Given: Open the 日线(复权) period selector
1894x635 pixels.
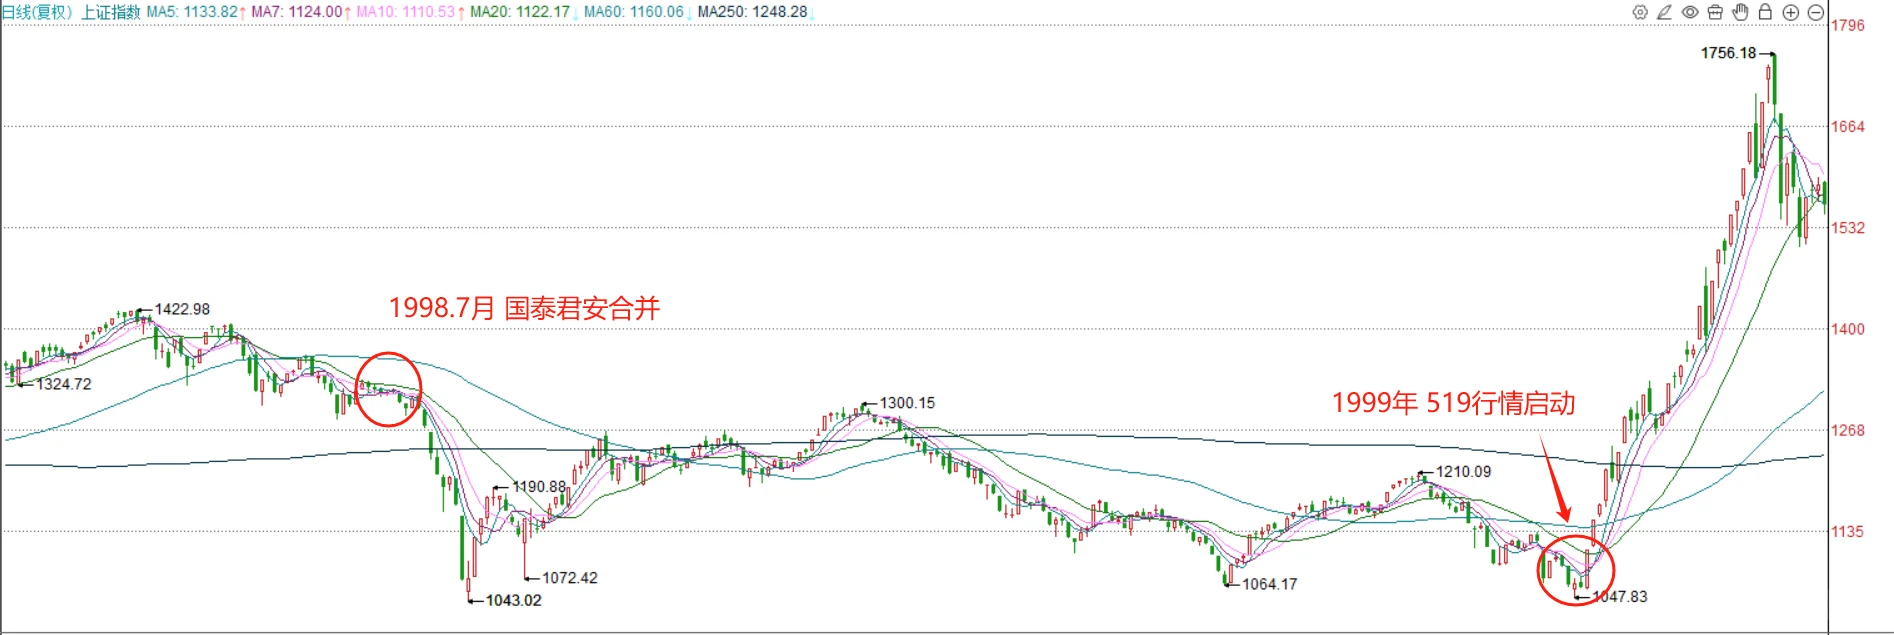Looking at the screenshot, I should (37, 12).
